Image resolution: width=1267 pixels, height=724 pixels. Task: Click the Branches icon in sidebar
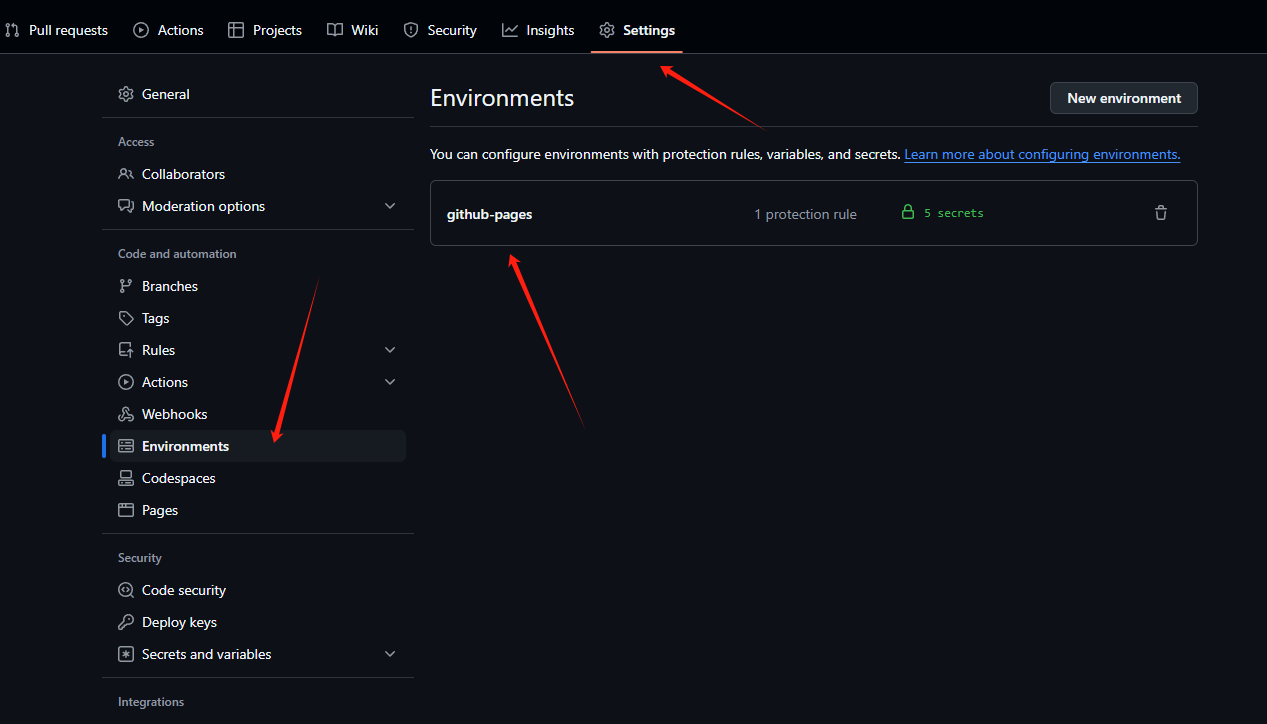tap(126, 286)
